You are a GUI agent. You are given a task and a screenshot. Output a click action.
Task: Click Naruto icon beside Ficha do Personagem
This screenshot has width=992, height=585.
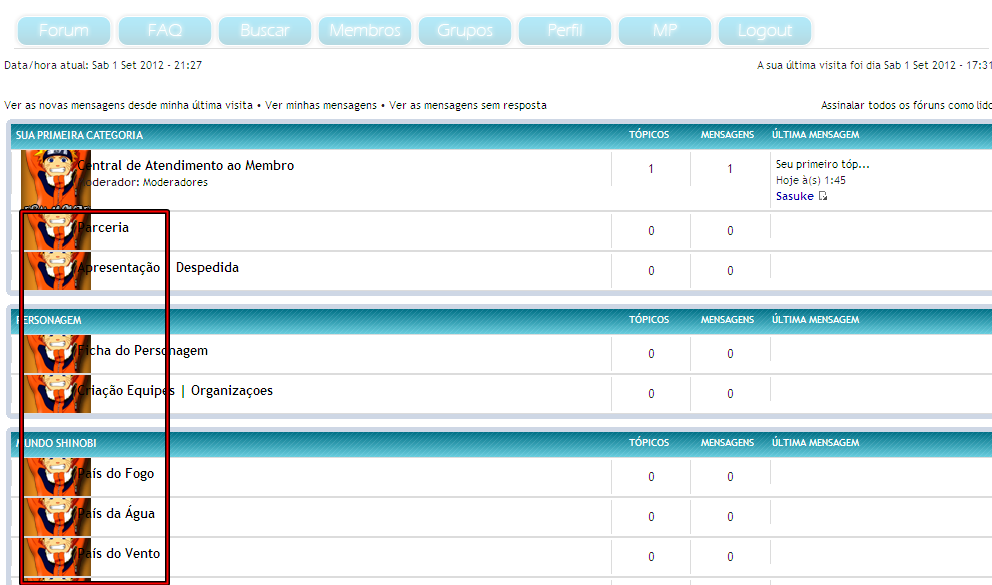[57, 354]
